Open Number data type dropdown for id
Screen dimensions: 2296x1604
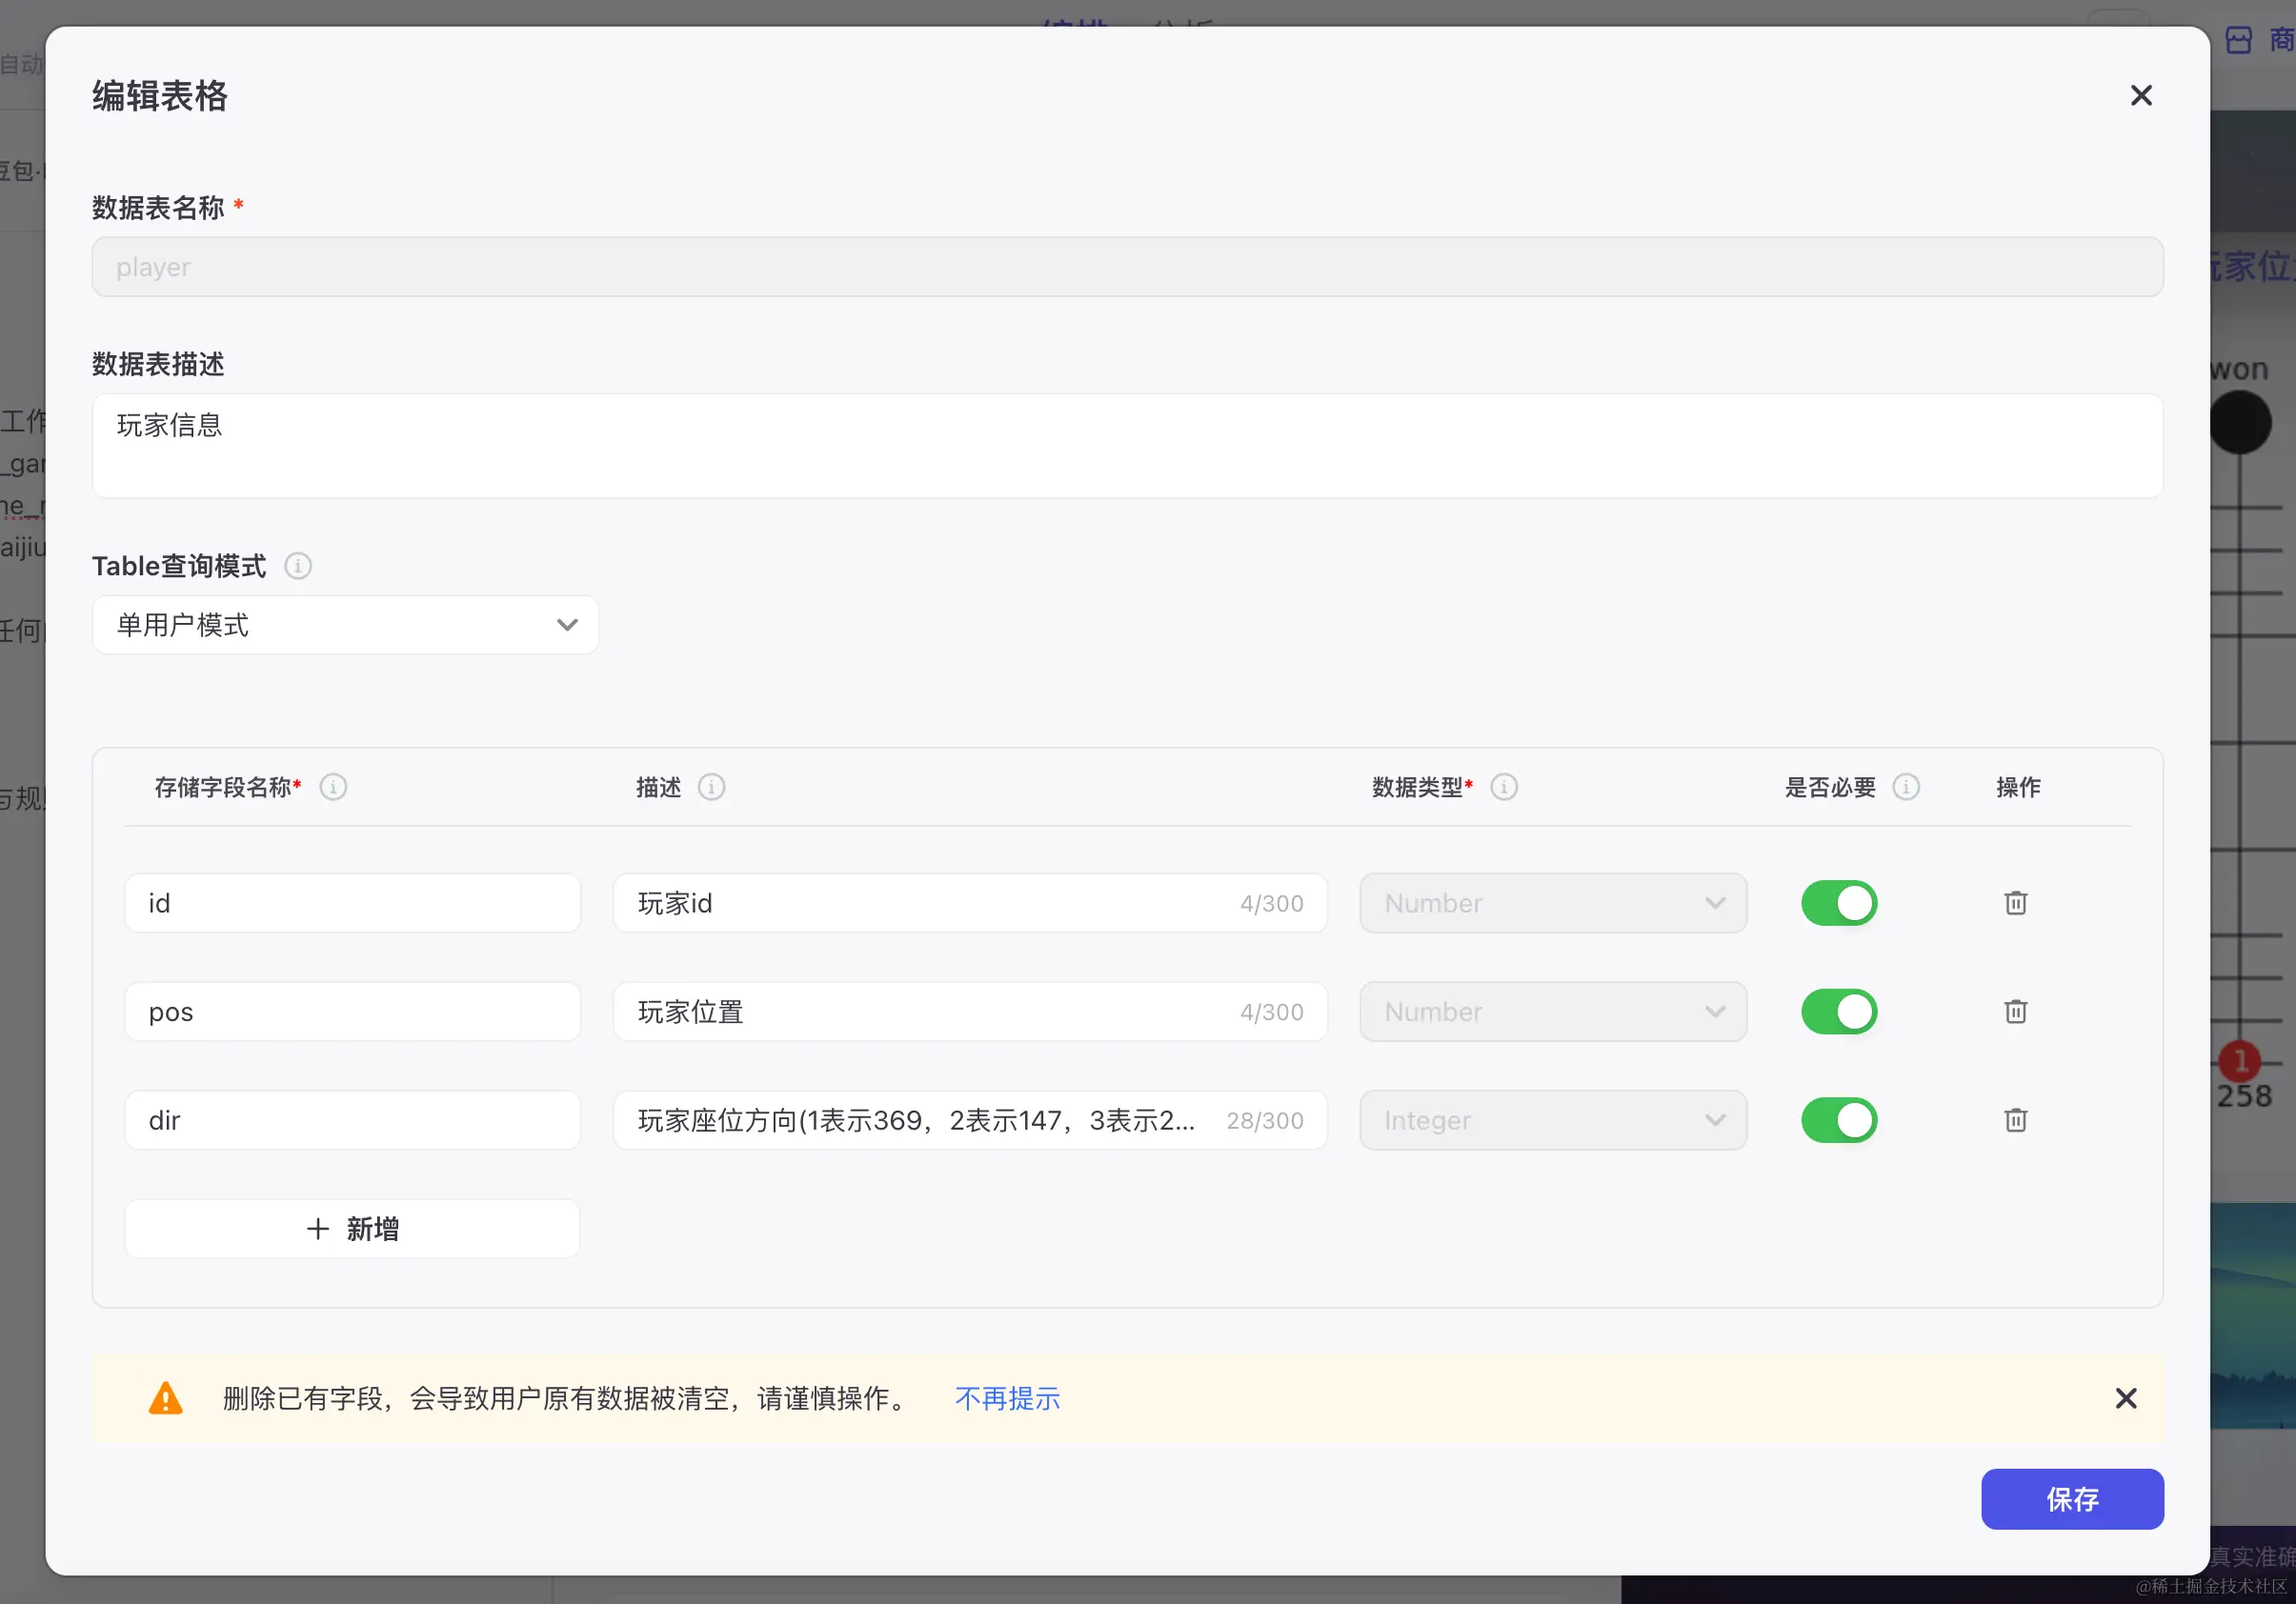coord(1552,903)
